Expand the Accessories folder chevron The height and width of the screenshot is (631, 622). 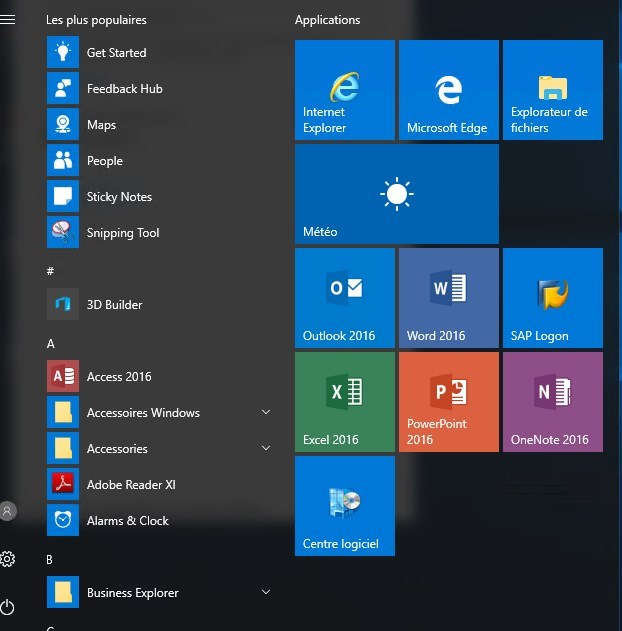tap(266, 448)
